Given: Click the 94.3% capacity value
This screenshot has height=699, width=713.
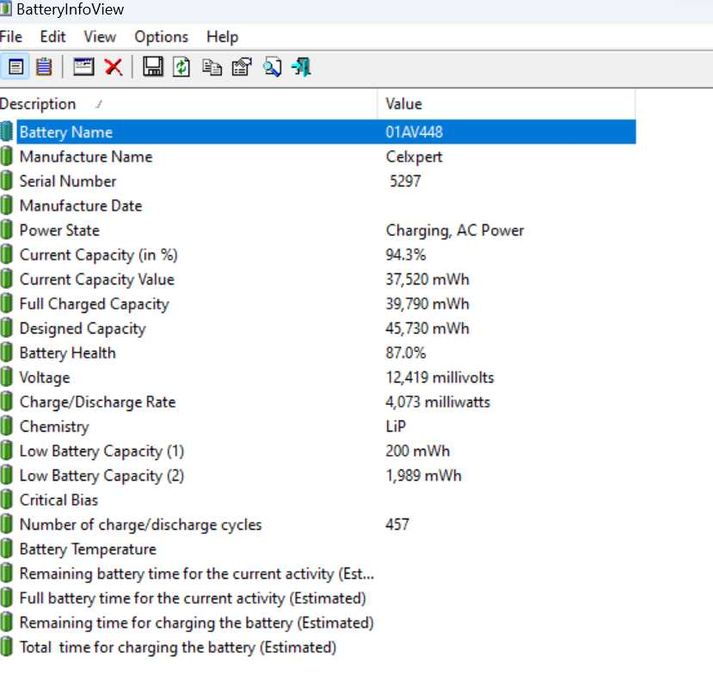Looking at the screenshot, I should tap(406, 255).
